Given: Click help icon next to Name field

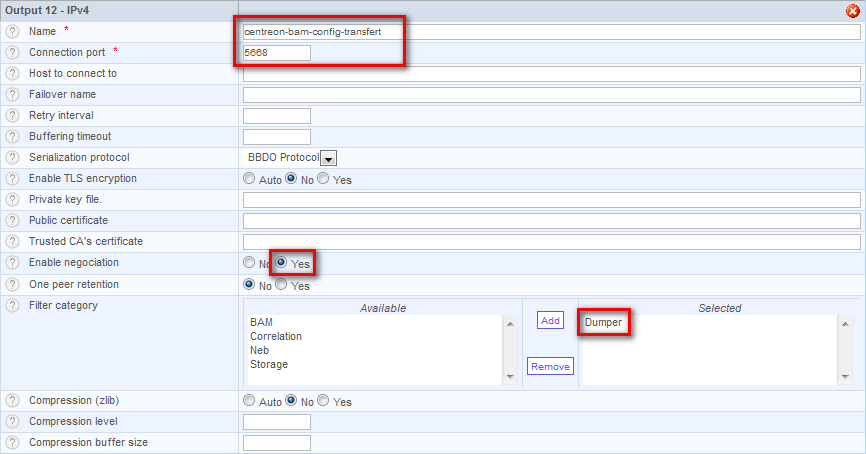Looking at the screenshot, I should click(13, 32).
